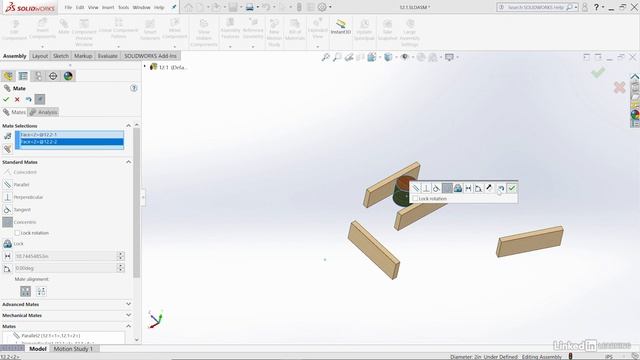Adjust the distance value spinner arrows
The width and height of the screenshot is (640, 360).
point(121,256)
